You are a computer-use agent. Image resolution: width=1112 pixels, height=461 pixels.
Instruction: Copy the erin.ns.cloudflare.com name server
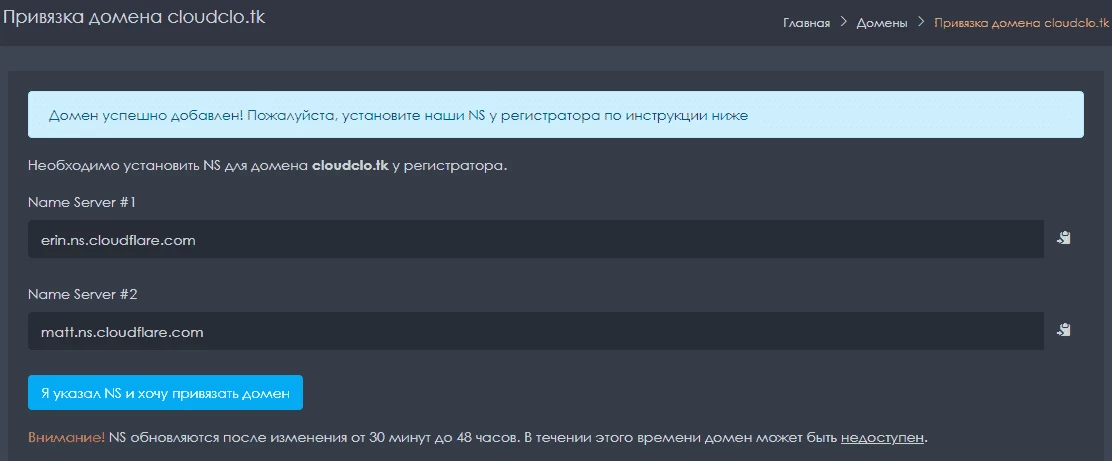[1063, 238]
